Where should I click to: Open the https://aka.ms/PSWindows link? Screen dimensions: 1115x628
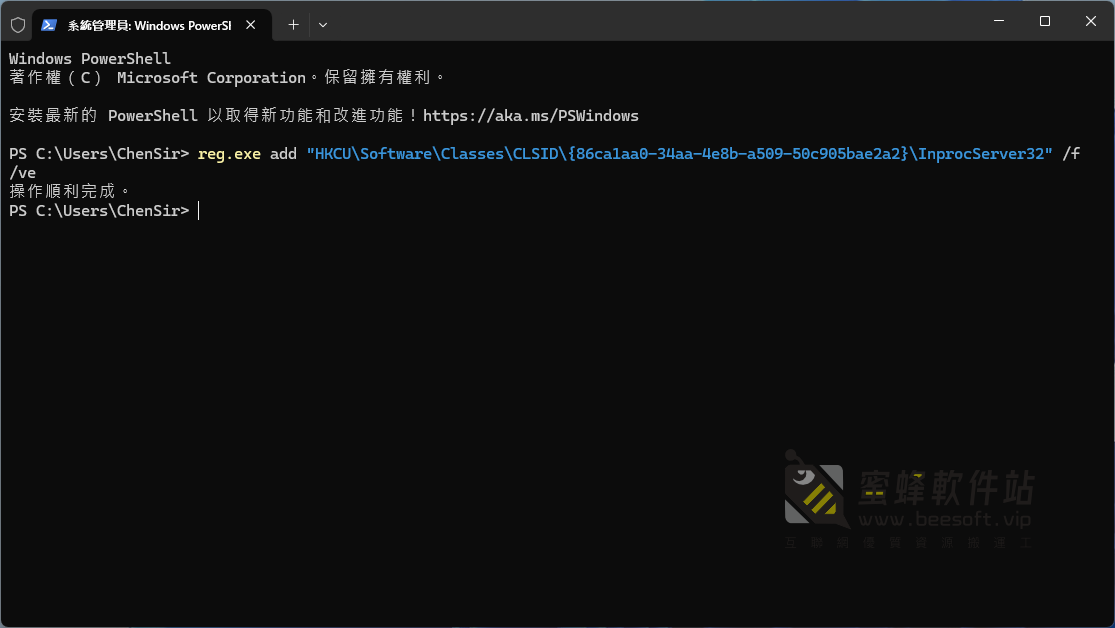tap(530, 116)
